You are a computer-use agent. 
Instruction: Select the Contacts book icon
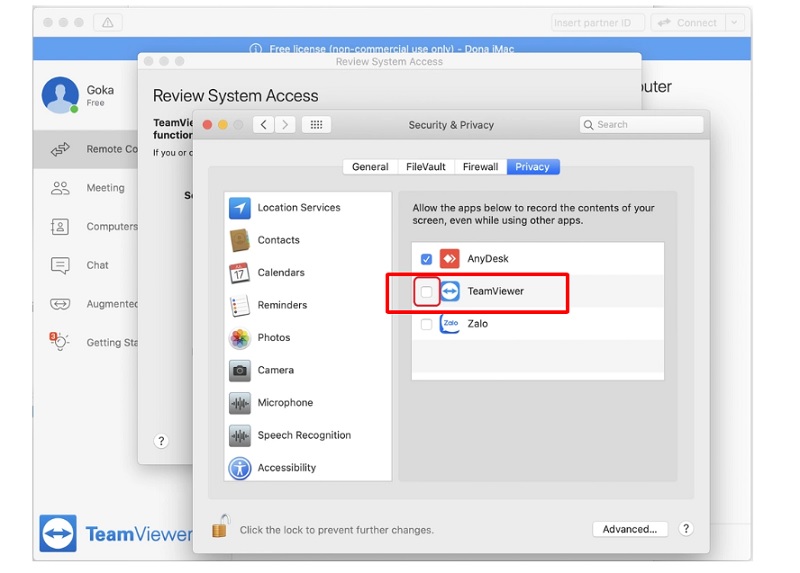[x=239, y=240]
